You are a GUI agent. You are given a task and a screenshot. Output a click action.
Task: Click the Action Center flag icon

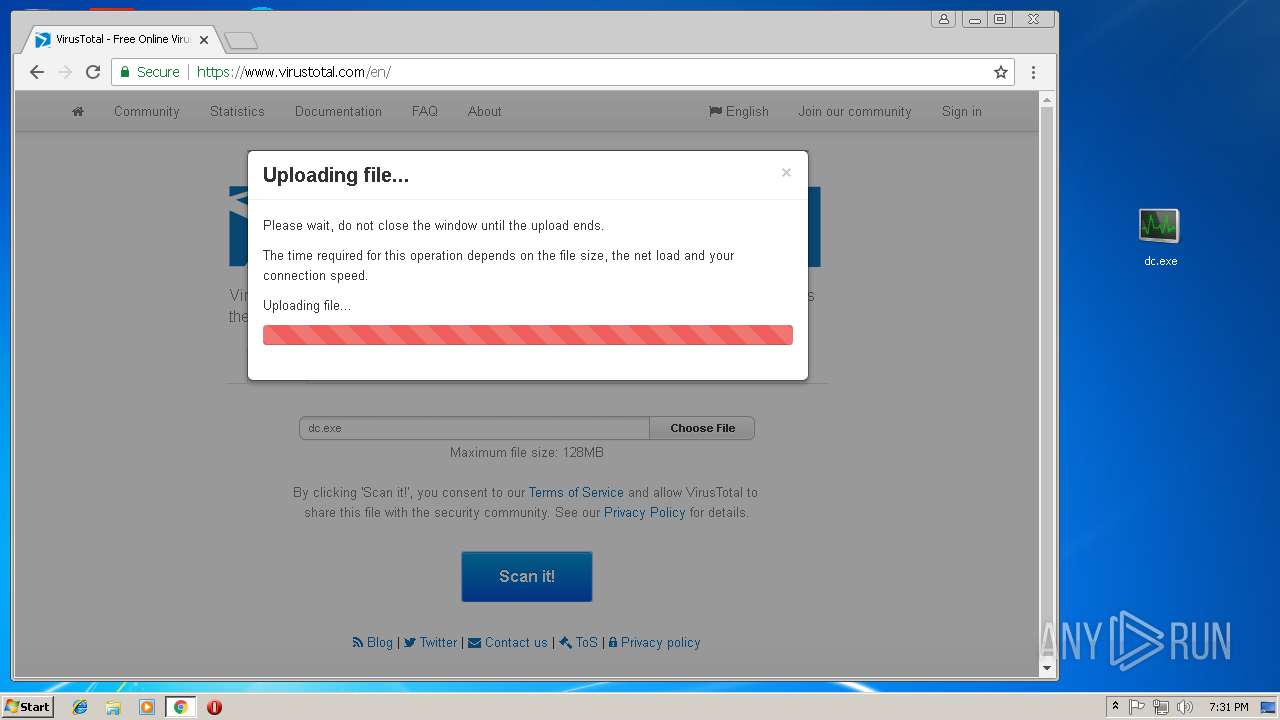[1137, 707]
